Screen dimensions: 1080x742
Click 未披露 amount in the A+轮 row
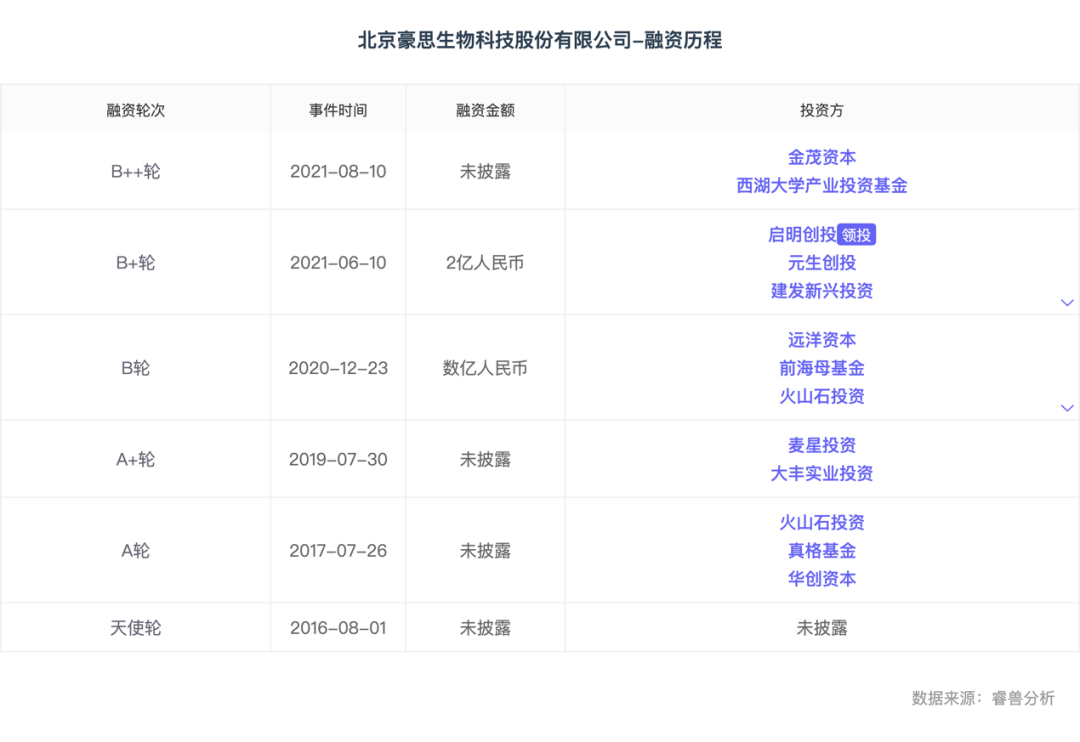pyautogui.click(x=485, y=460)
